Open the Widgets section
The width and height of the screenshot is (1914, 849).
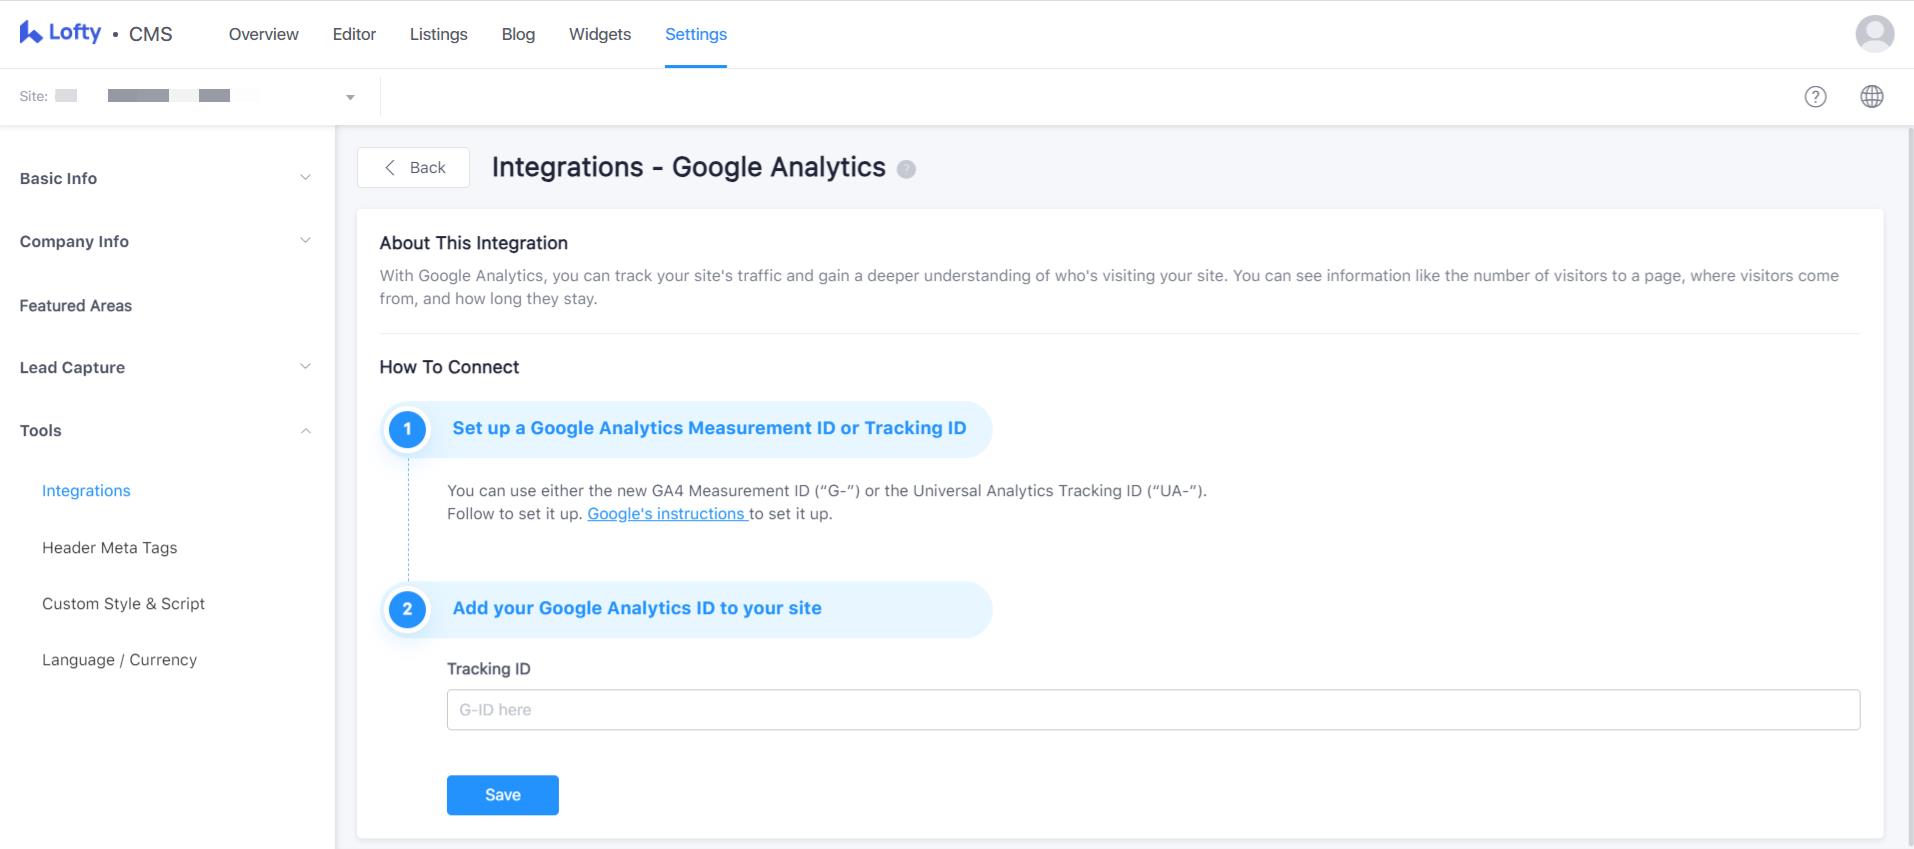599,33
